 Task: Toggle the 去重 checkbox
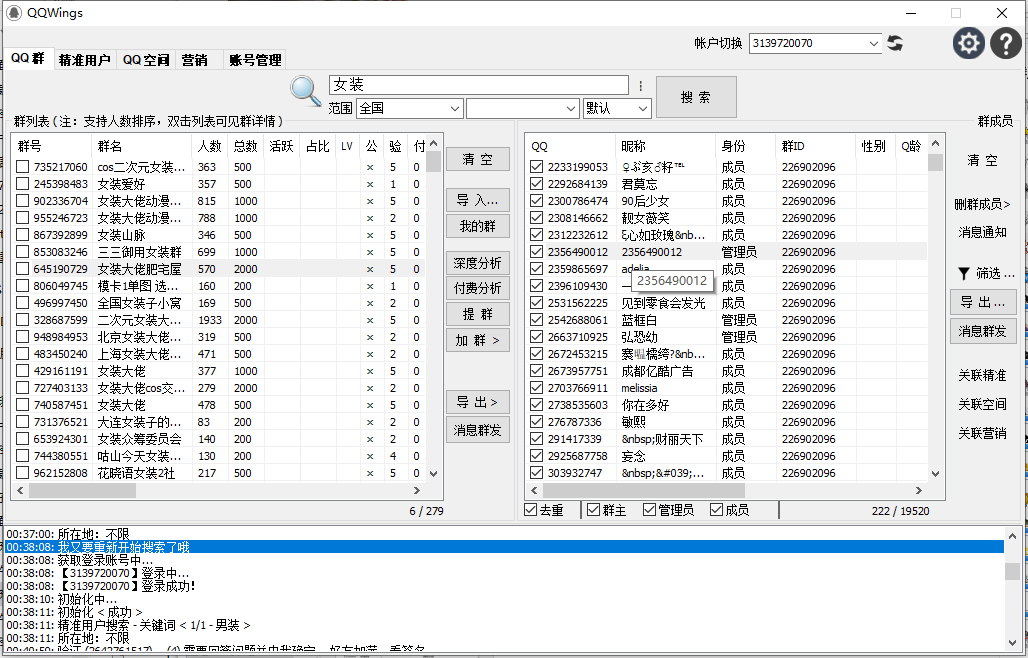(x=531, y=510)
